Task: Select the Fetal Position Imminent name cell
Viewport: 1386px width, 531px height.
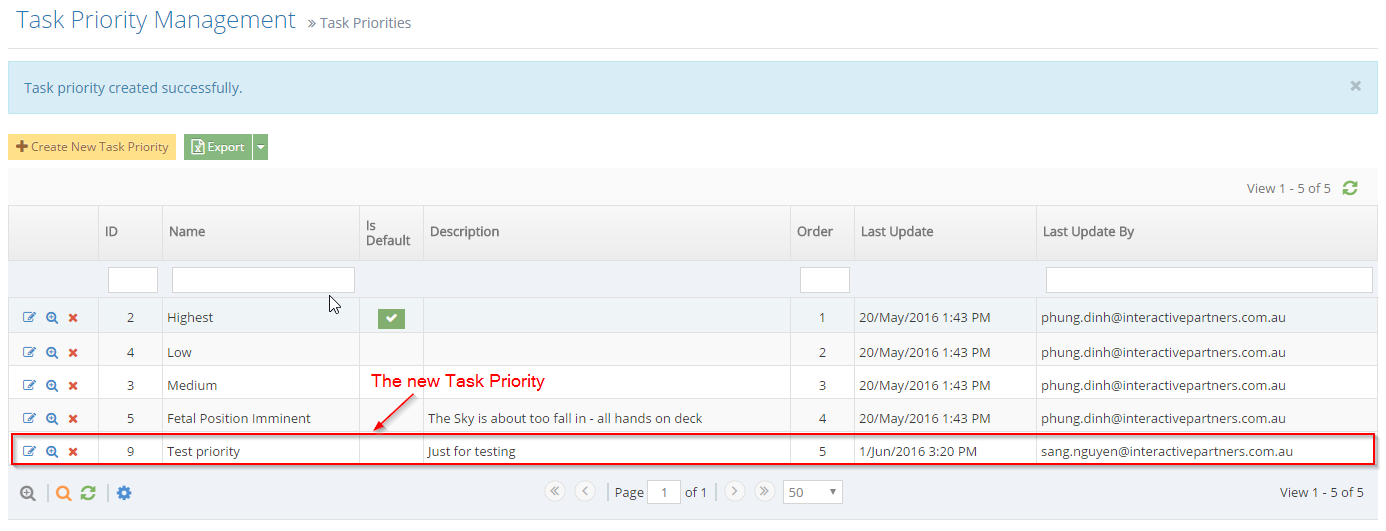Action: click(261, 418)
